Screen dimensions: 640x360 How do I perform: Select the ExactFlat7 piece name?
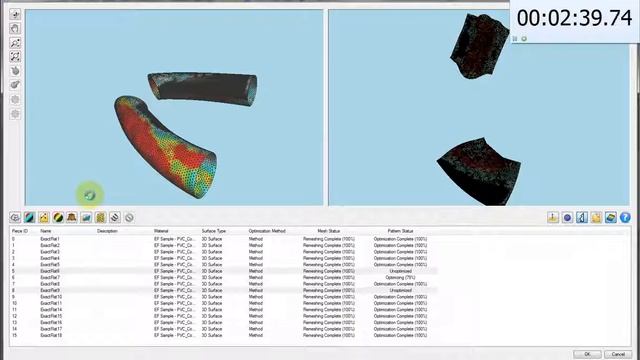pyautogui.click(x=50, y=278)
